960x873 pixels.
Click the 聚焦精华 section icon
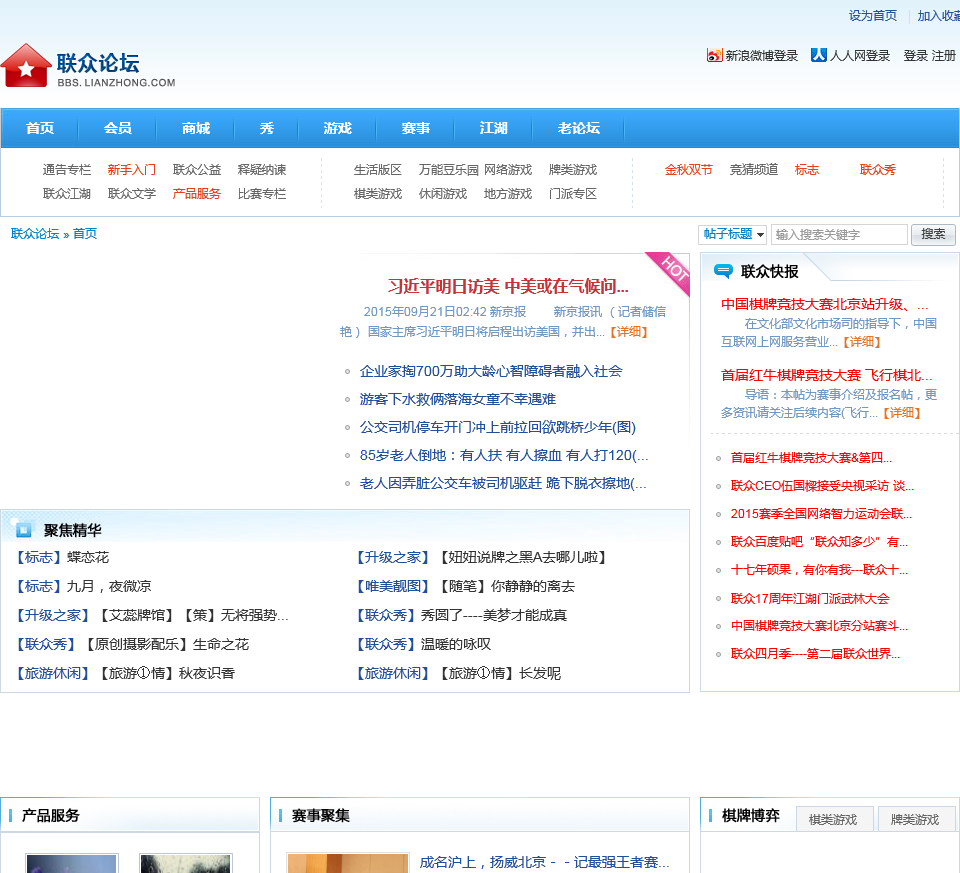[x=23, y=529]
